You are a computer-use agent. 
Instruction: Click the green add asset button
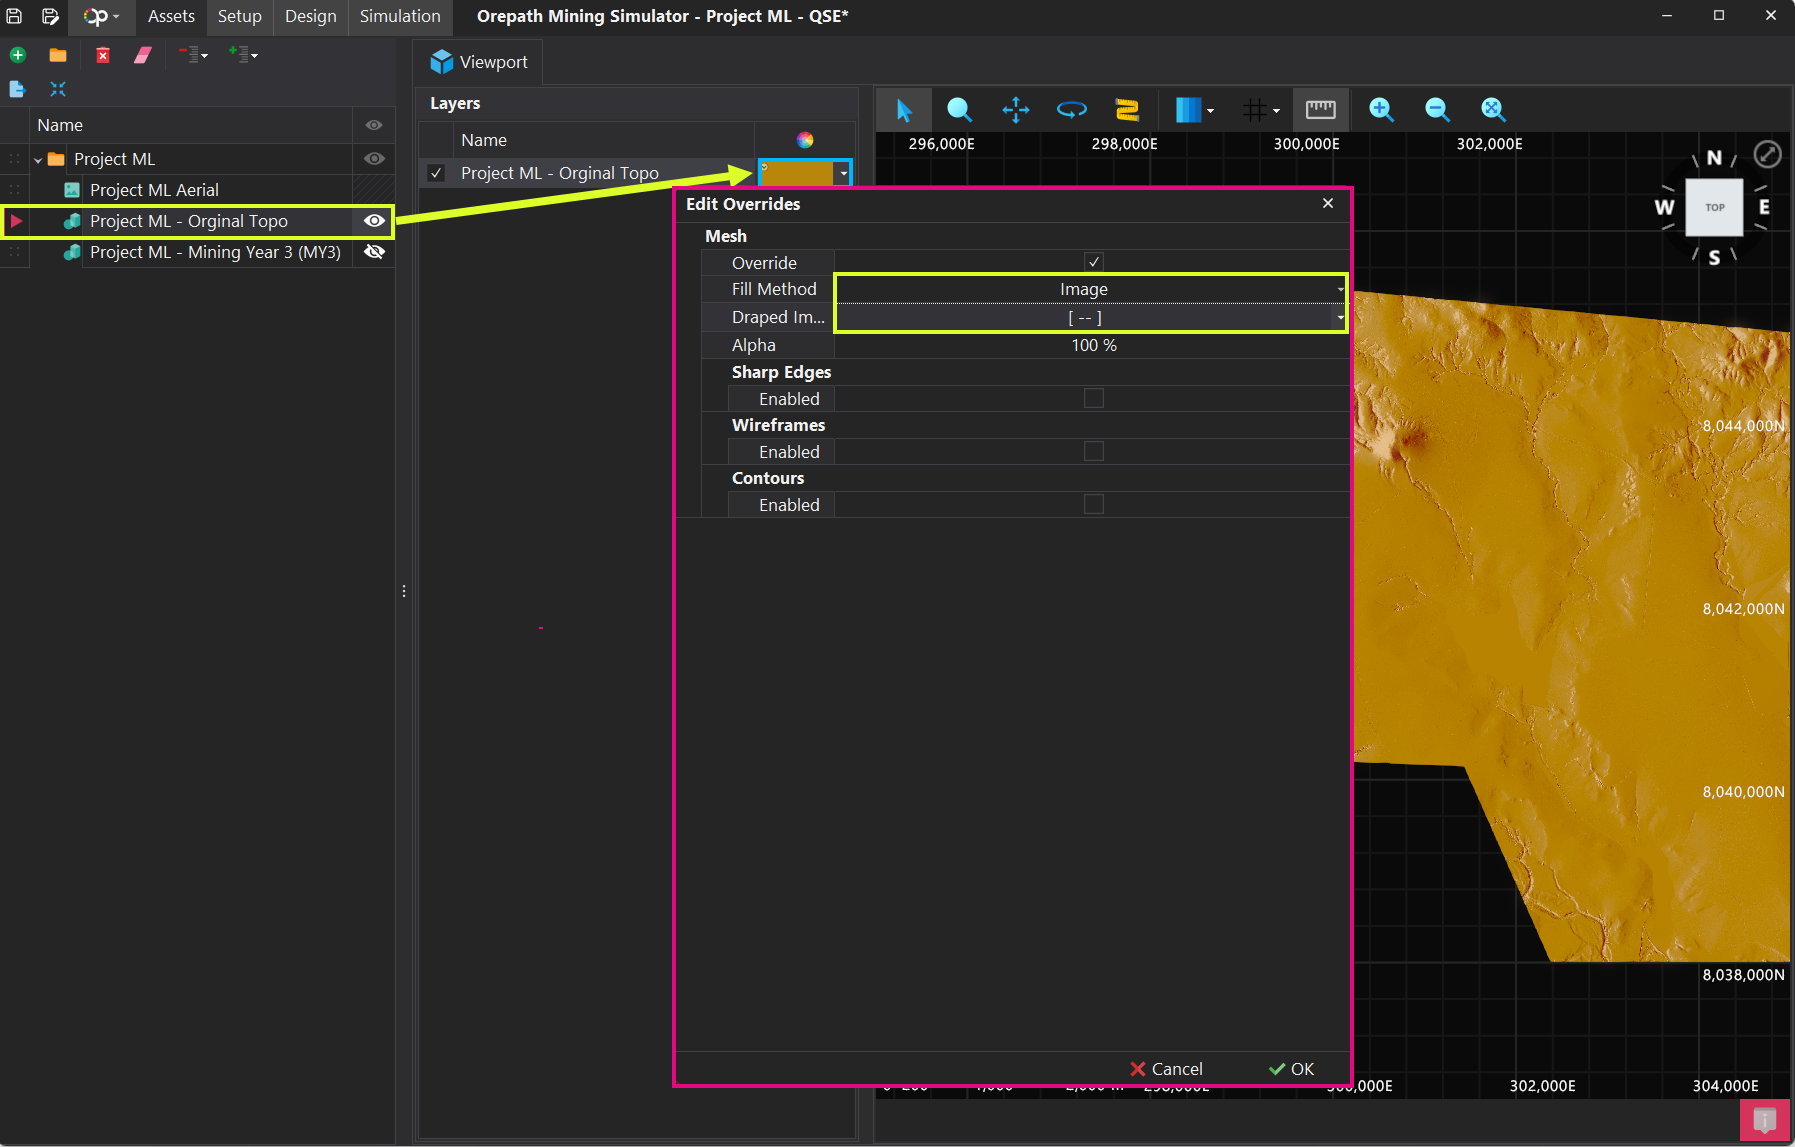coord(18,55)
